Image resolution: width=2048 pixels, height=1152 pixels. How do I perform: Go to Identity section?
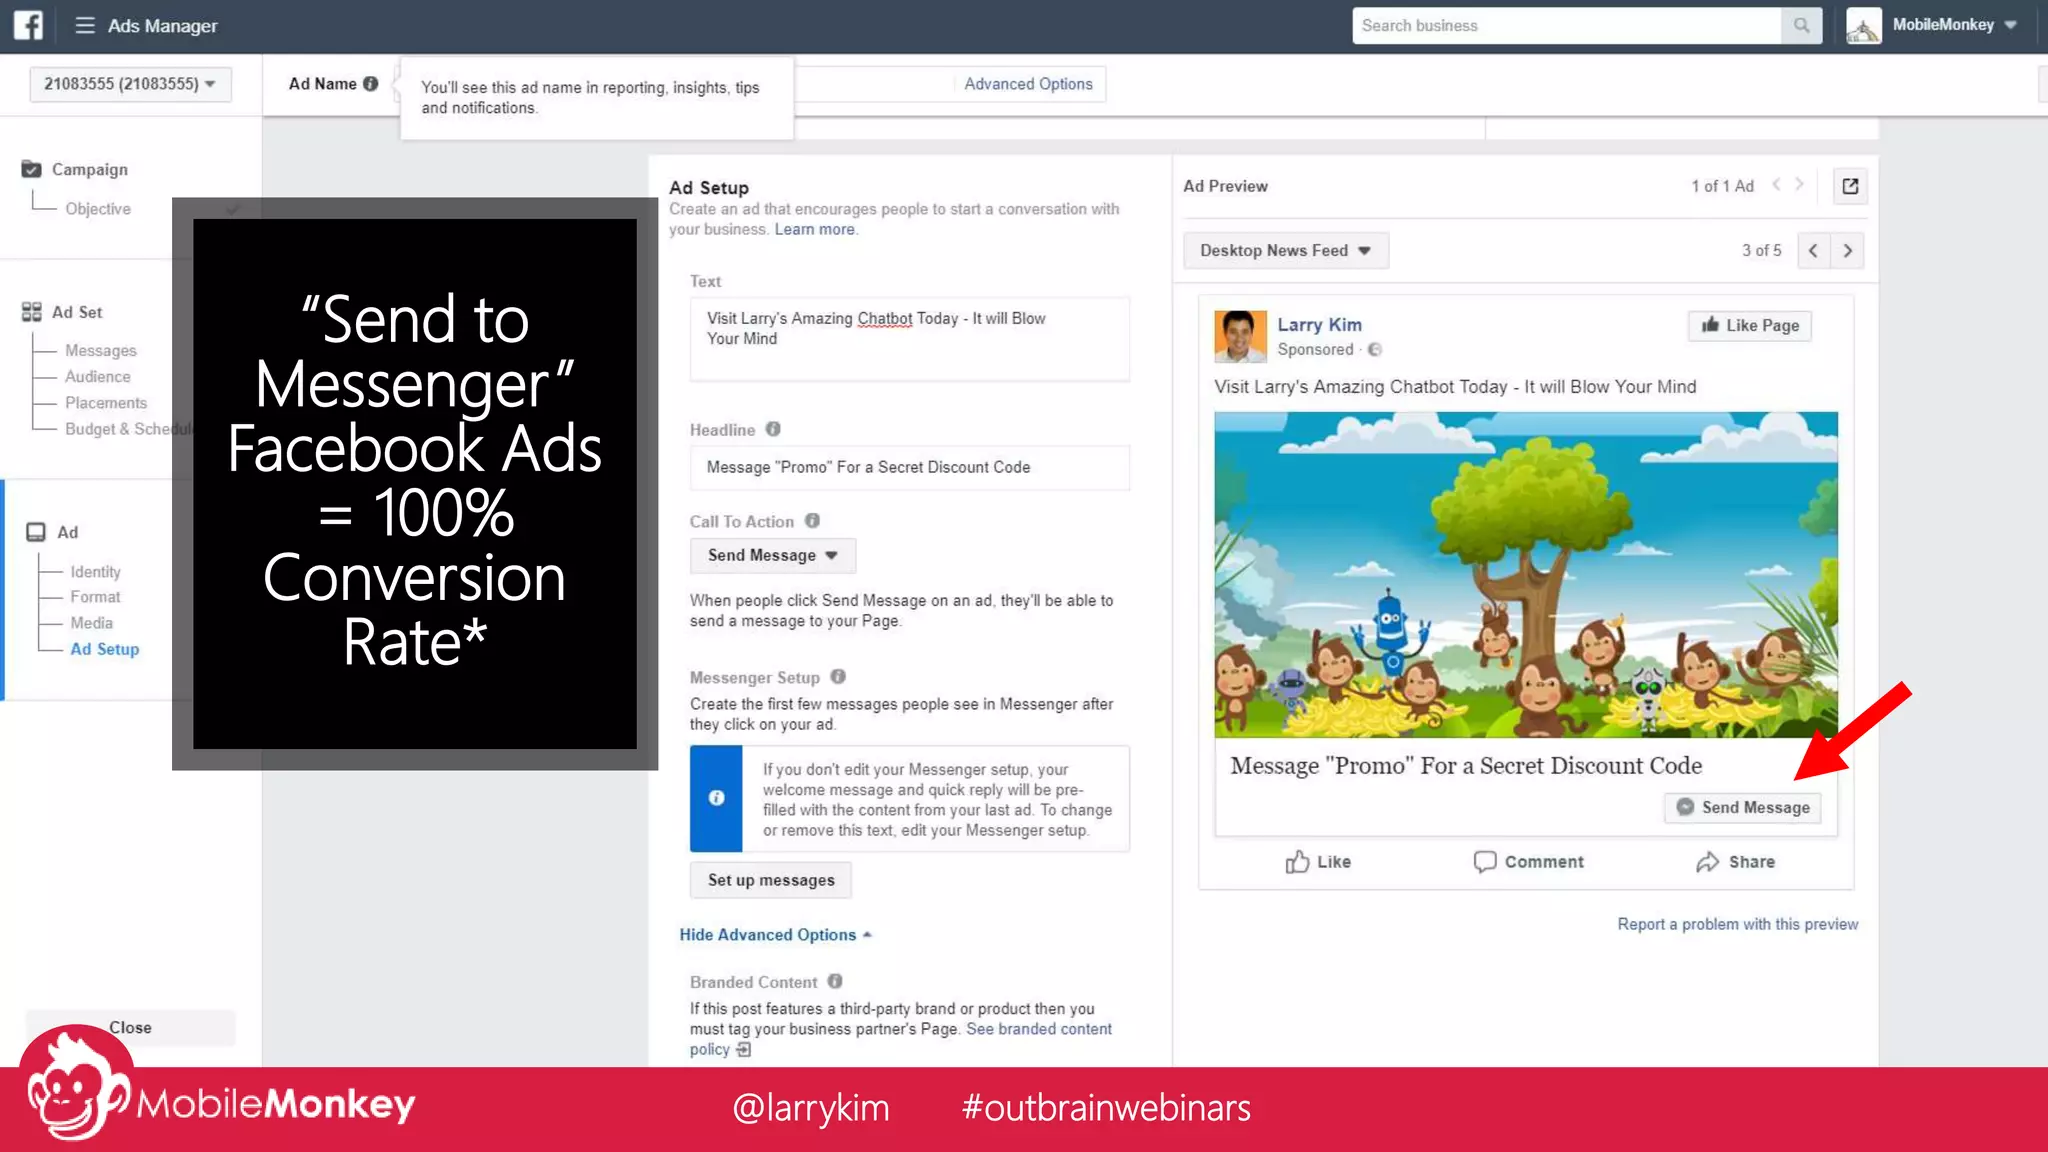(x=95, y=572)
